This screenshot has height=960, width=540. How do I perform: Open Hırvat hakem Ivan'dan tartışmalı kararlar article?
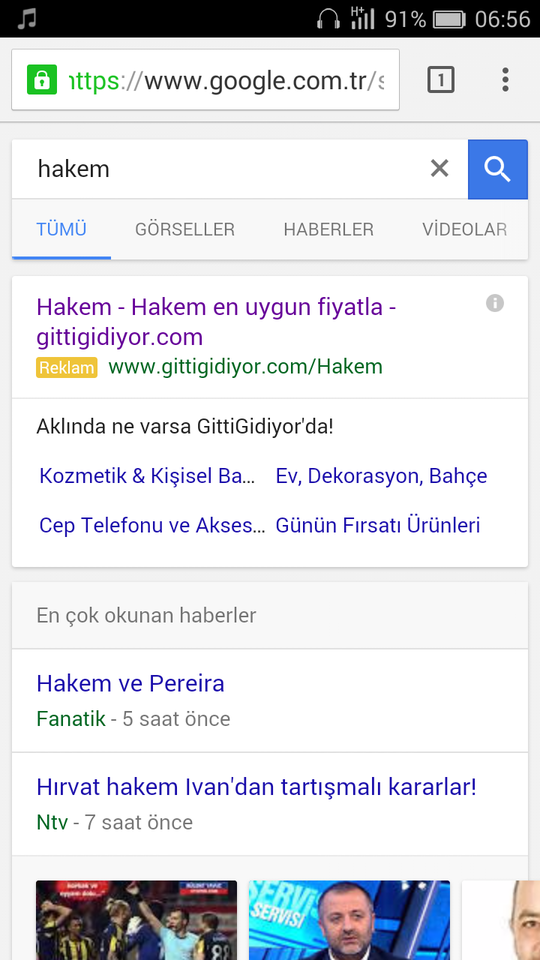[257, 787]
